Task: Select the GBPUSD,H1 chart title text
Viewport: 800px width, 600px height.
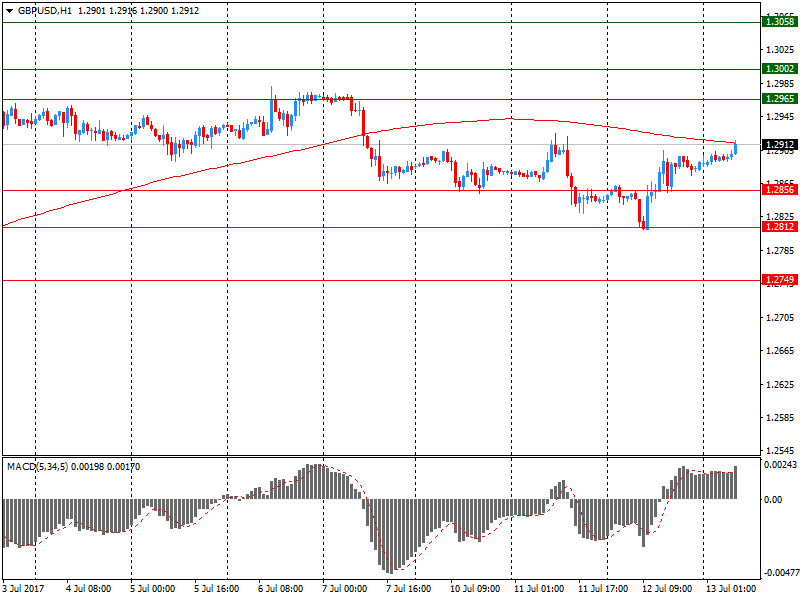Action: 45,11
